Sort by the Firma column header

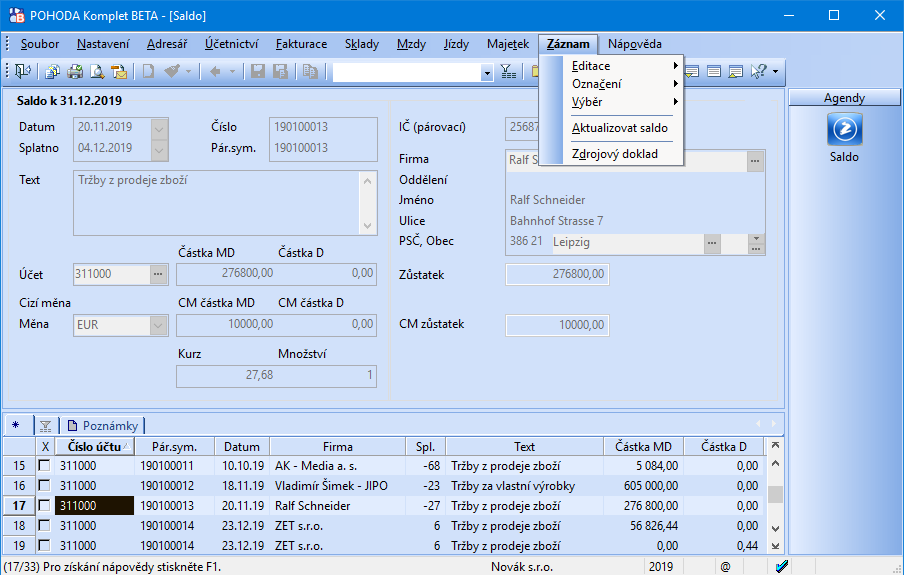[x=337, y=446]
